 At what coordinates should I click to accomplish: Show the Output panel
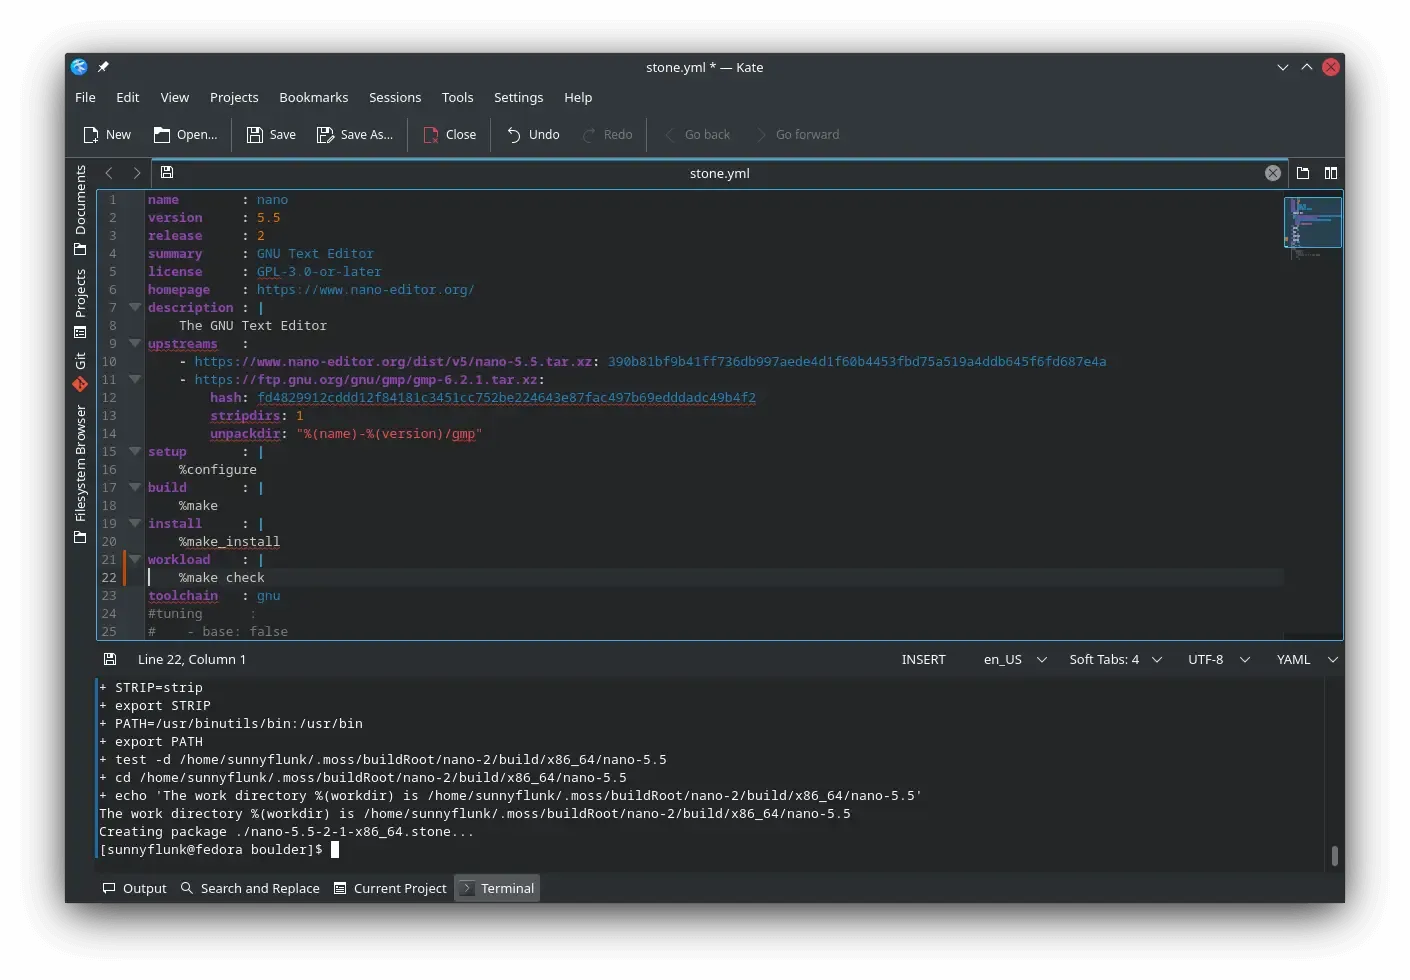[135, 888]
